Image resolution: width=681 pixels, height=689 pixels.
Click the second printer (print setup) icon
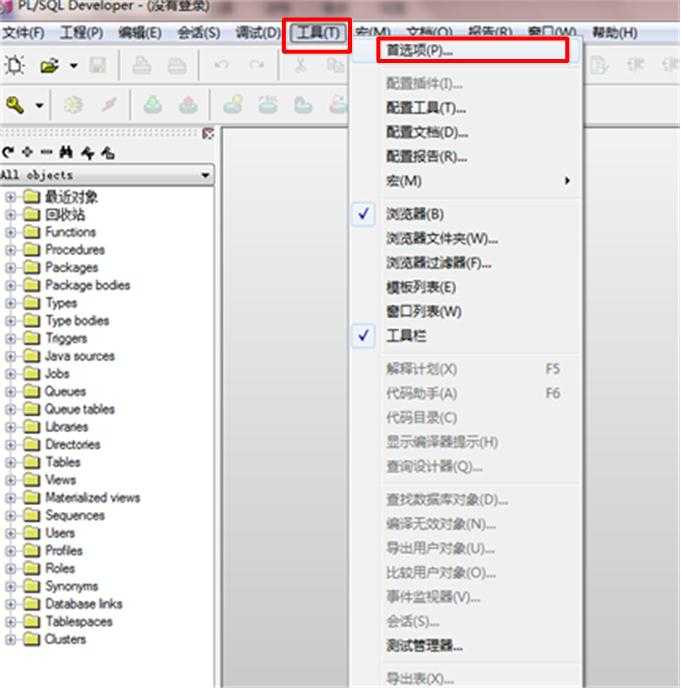point(177,66)
